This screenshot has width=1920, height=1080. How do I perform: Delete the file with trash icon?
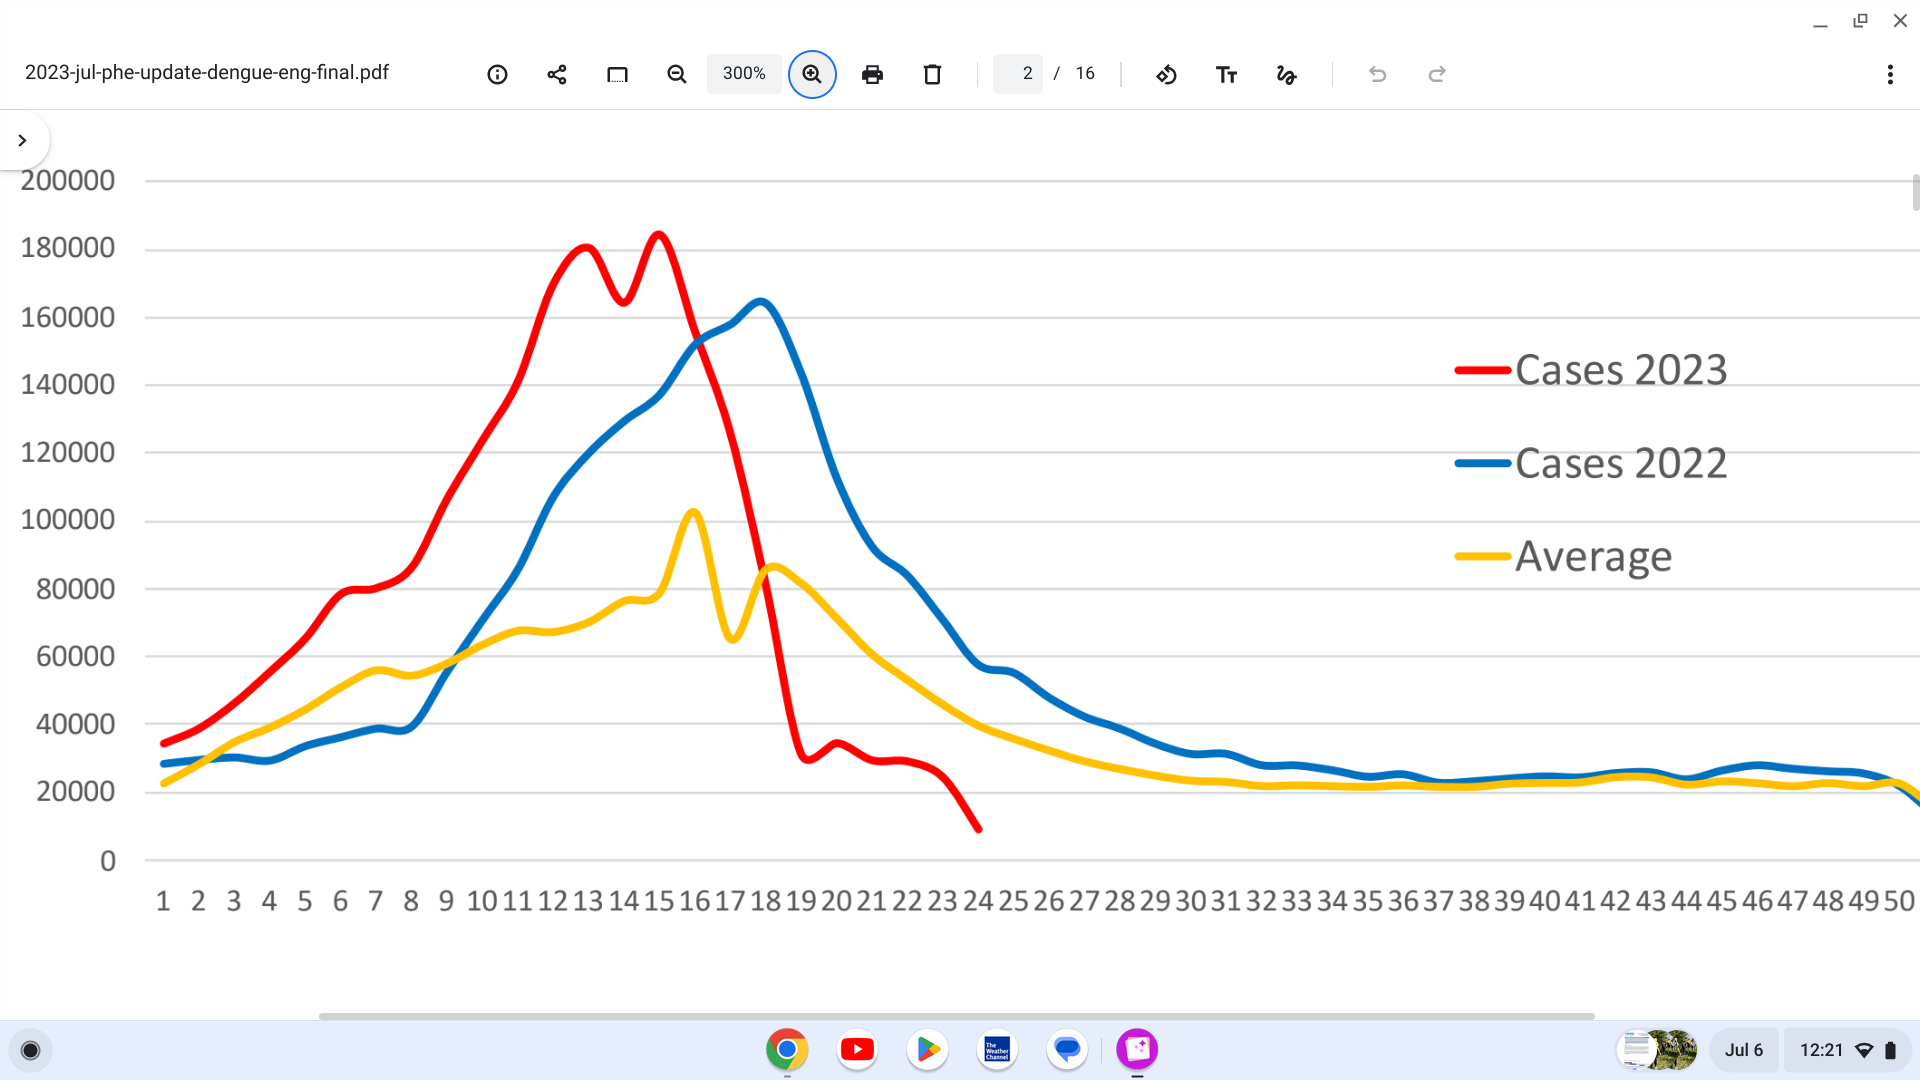click(932, 74)
